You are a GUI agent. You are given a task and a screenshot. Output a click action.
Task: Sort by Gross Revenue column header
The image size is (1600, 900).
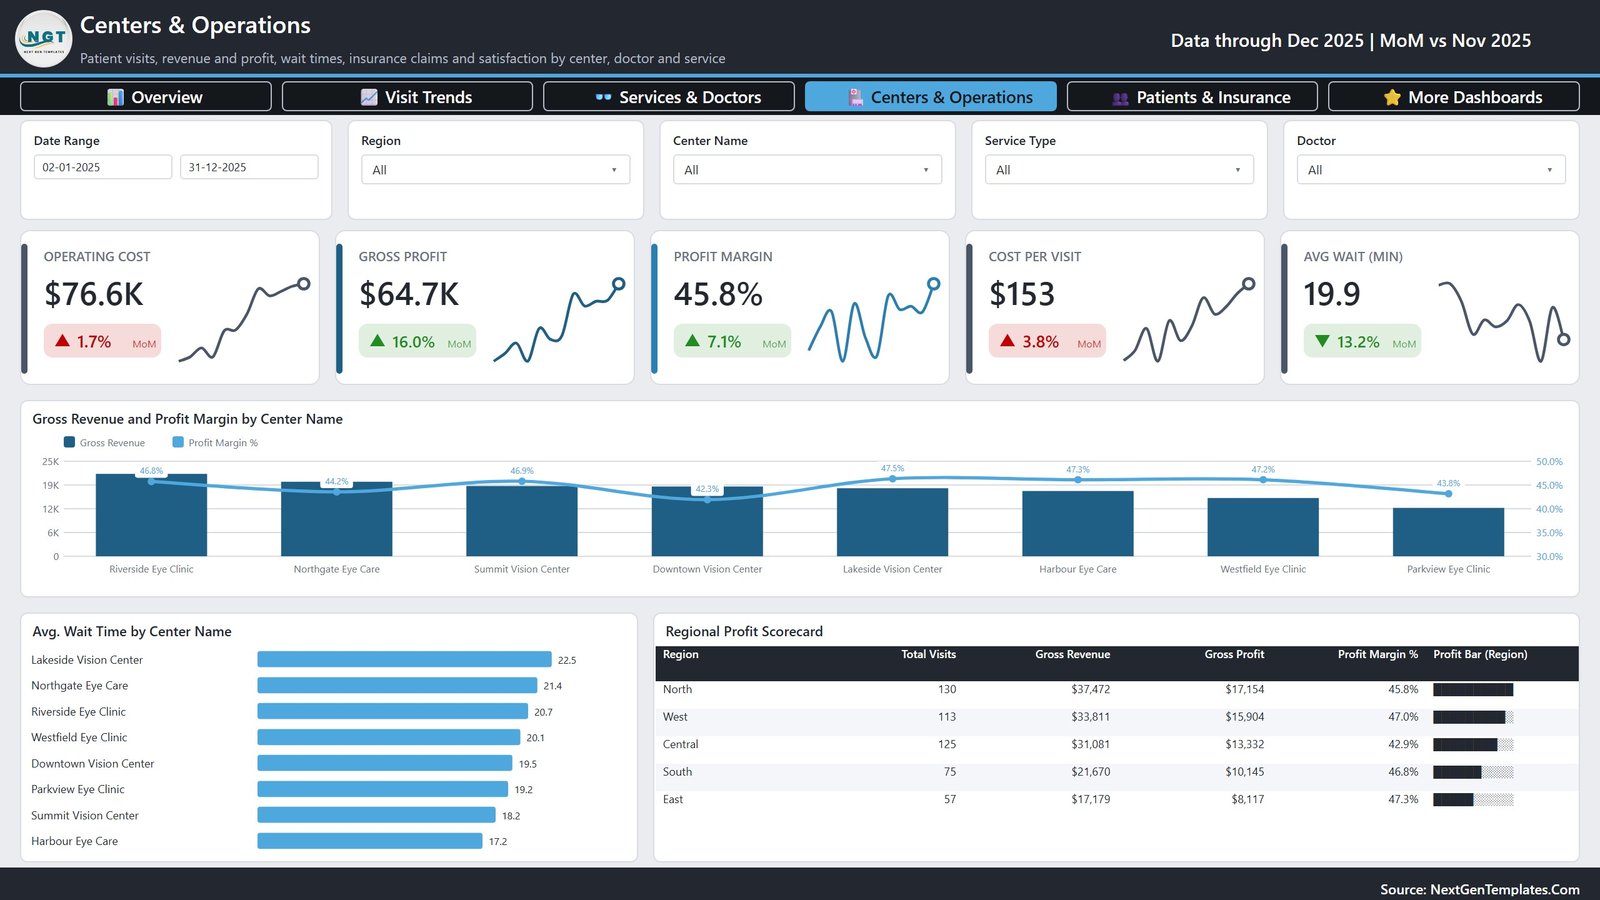(x=1072, y=654)
